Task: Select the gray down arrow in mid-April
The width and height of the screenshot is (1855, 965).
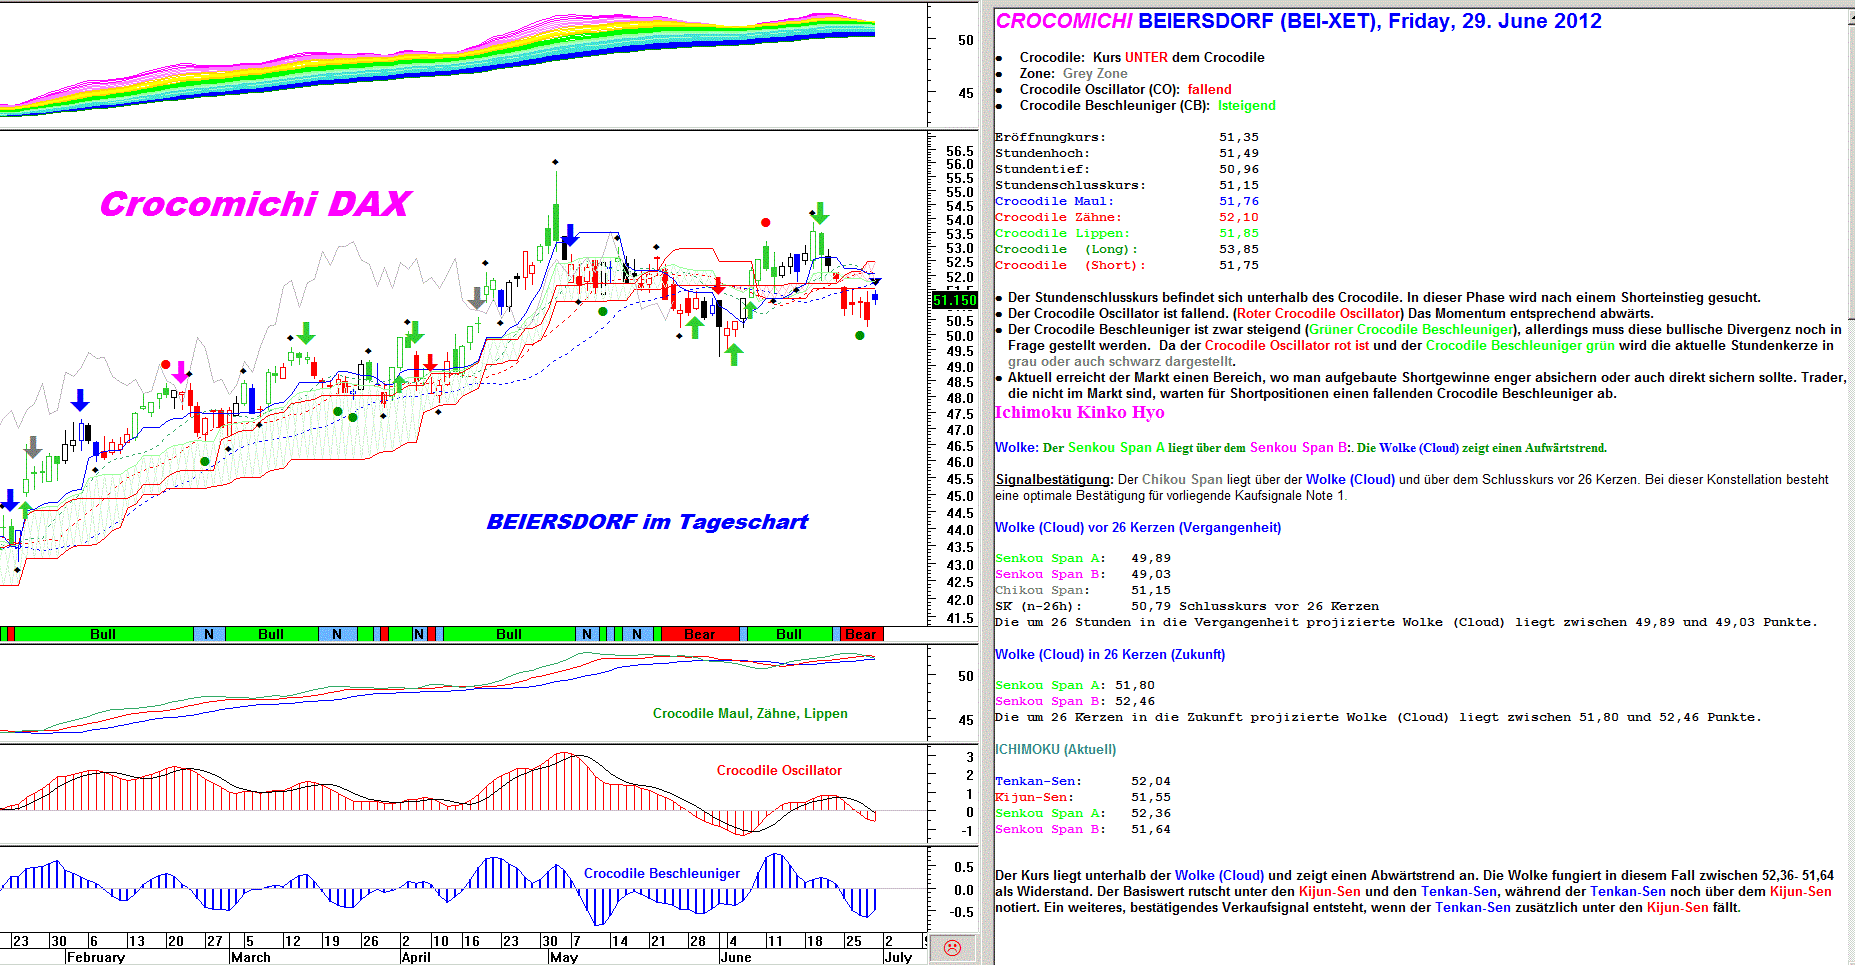Action: (x=477, y=298)
